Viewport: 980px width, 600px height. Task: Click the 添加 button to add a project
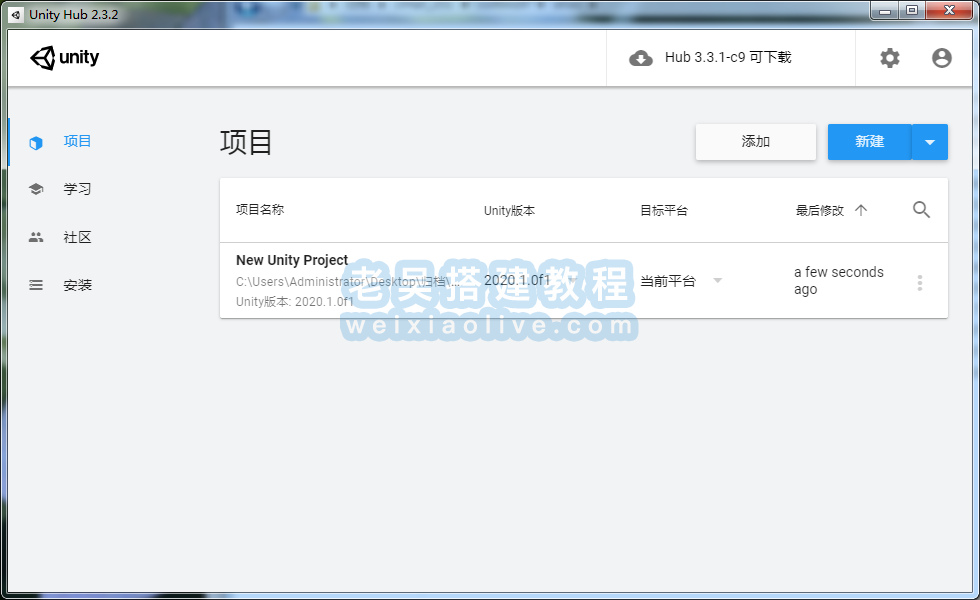click(755, 141)
